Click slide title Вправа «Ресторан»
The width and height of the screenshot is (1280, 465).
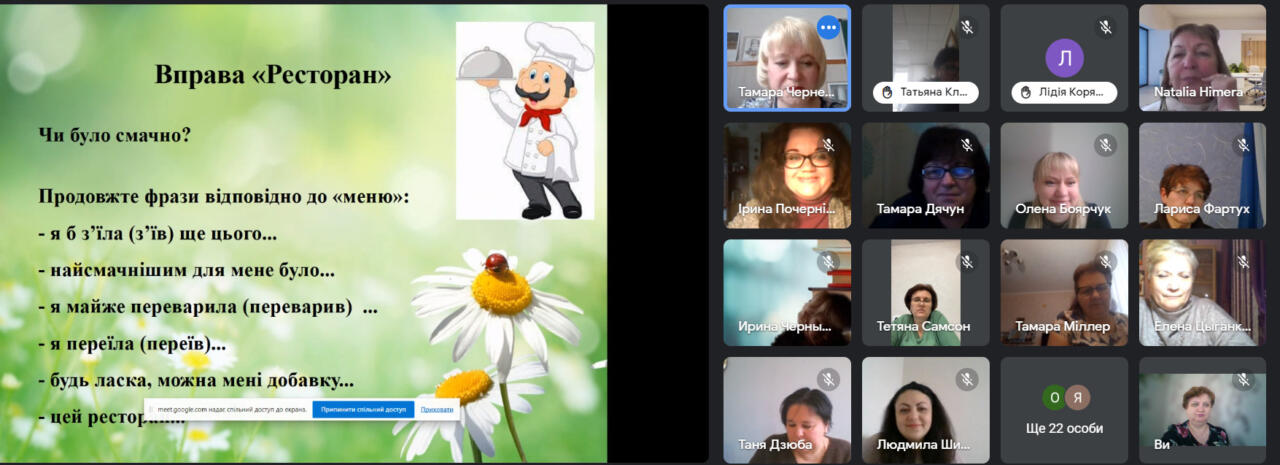coord(272,75)
